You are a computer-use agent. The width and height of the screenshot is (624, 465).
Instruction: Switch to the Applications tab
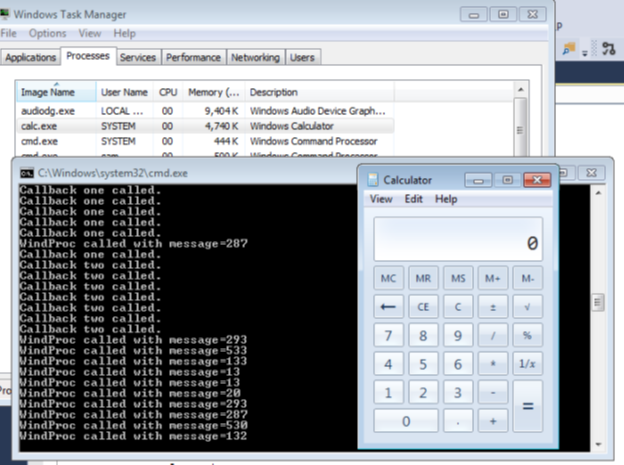[x=30, y=58]
